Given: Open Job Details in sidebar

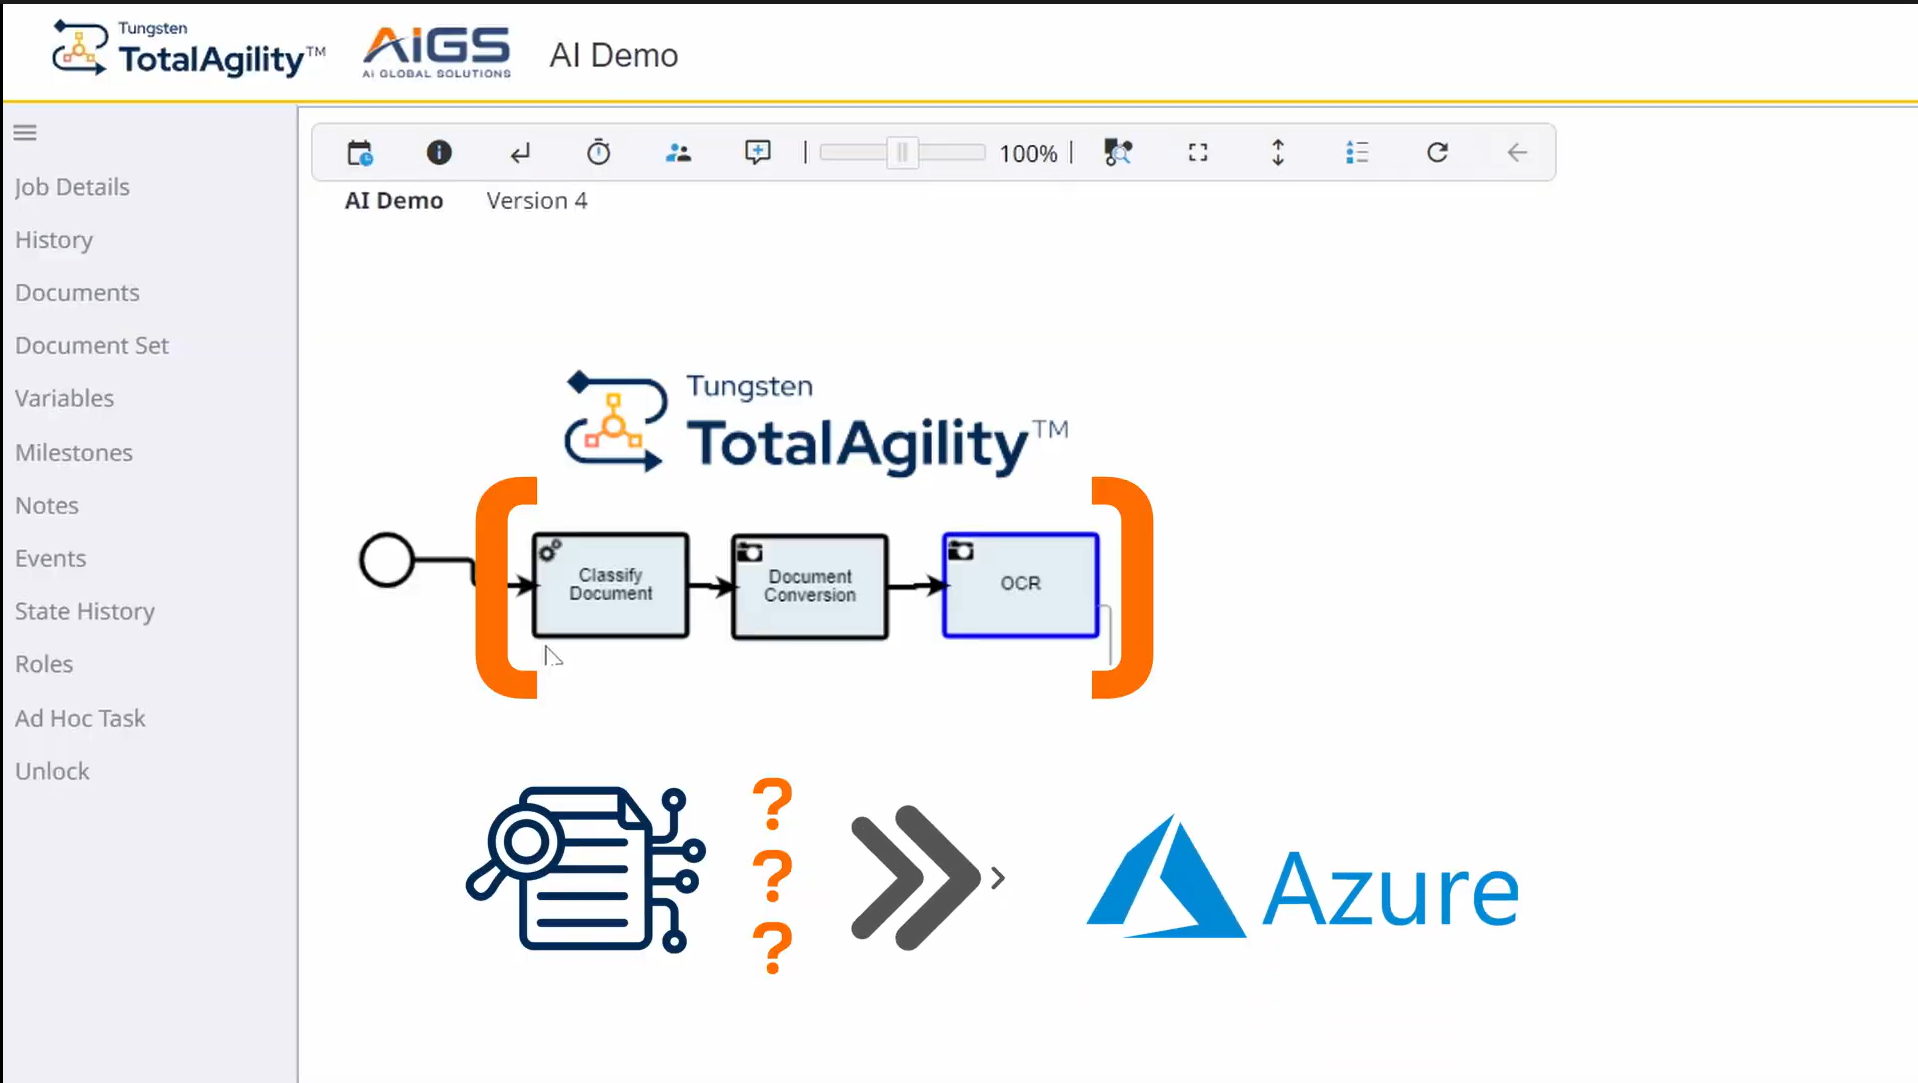Looking at the screenshot, I should click(72, 187).
